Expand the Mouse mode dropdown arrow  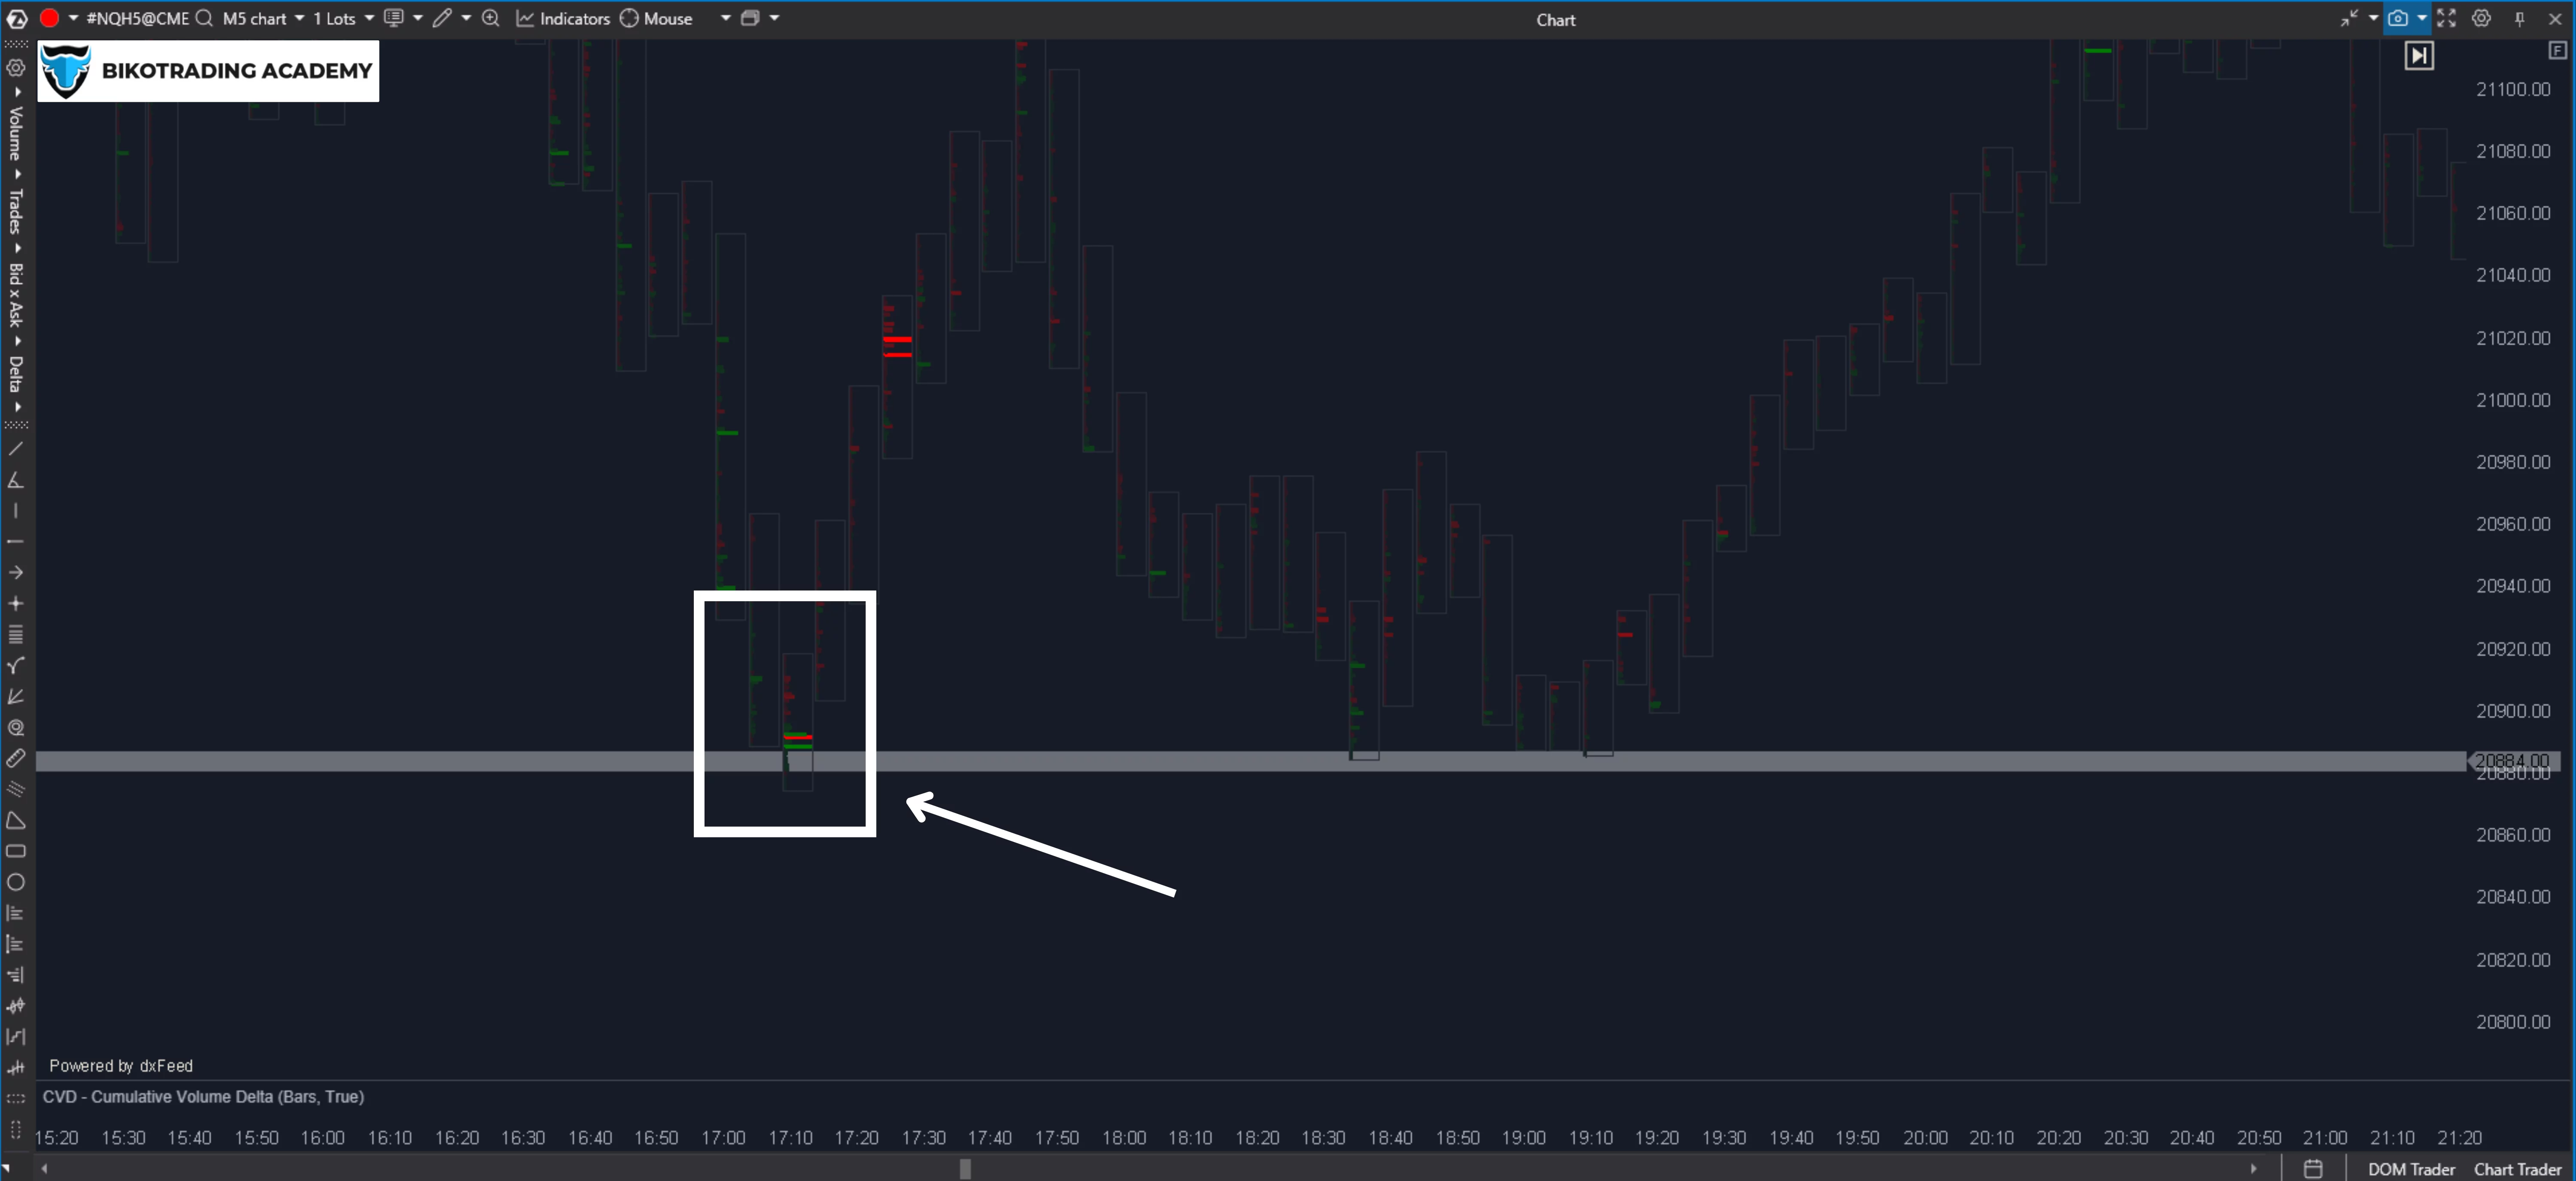pyautogui.click(x=726, y=18)
